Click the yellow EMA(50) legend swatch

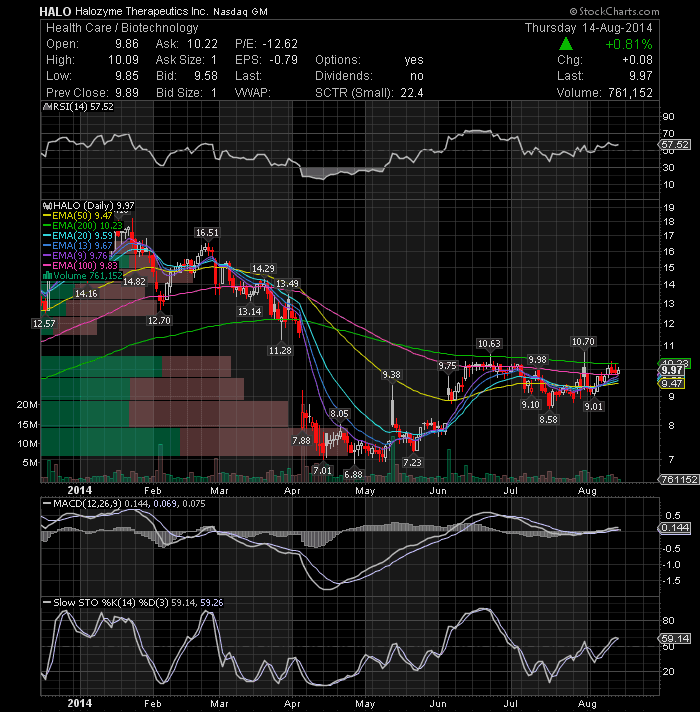coord(47,216)
